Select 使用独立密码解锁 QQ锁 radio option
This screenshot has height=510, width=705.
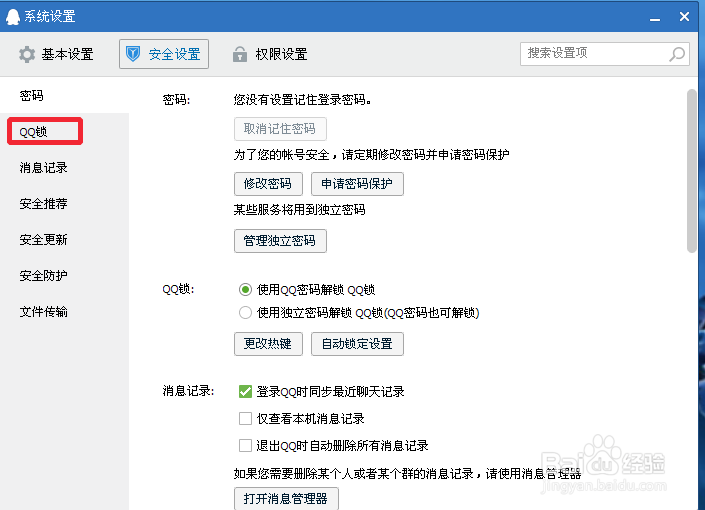(x=245, y=313)
